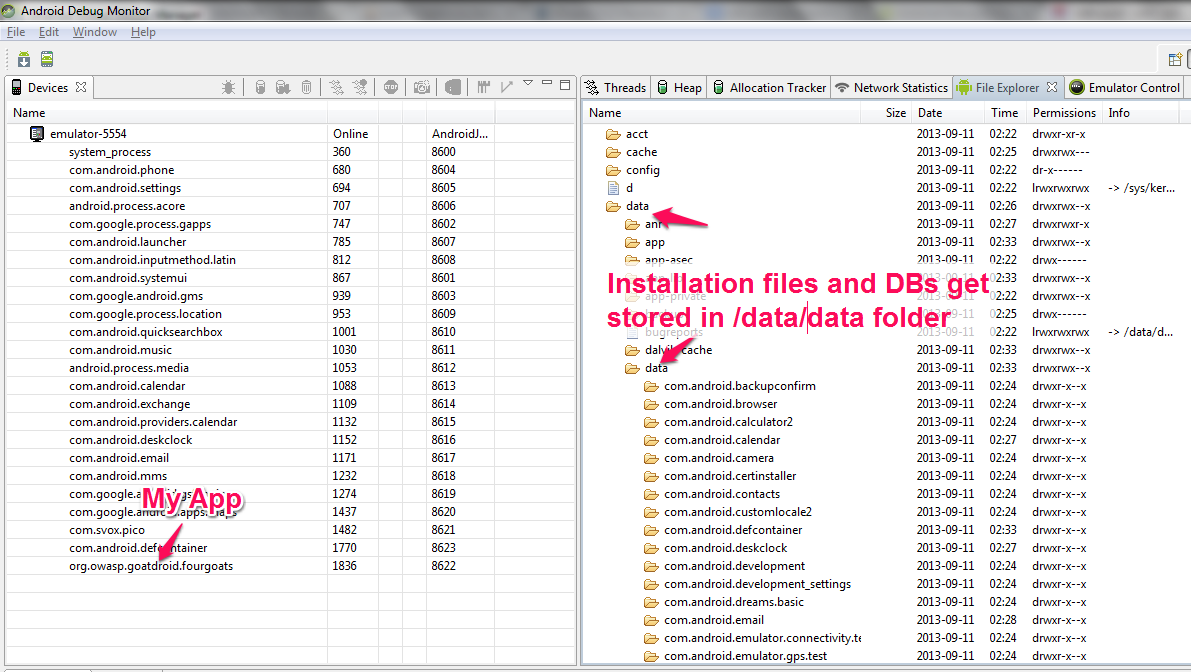Select the com.android.emulator.gps.test folder
This screenshot has width=1191, height=672.
tap(745, 656)
